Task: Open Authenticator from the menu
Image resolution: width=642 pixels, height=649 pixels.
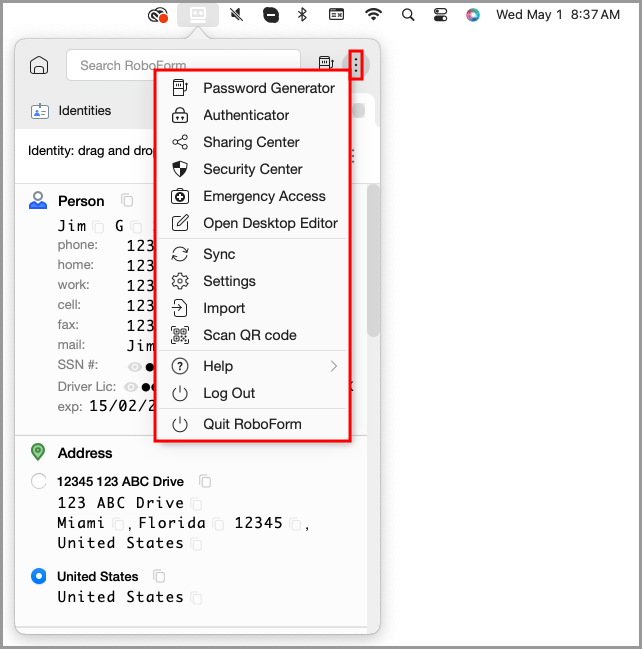Action: 252,115
